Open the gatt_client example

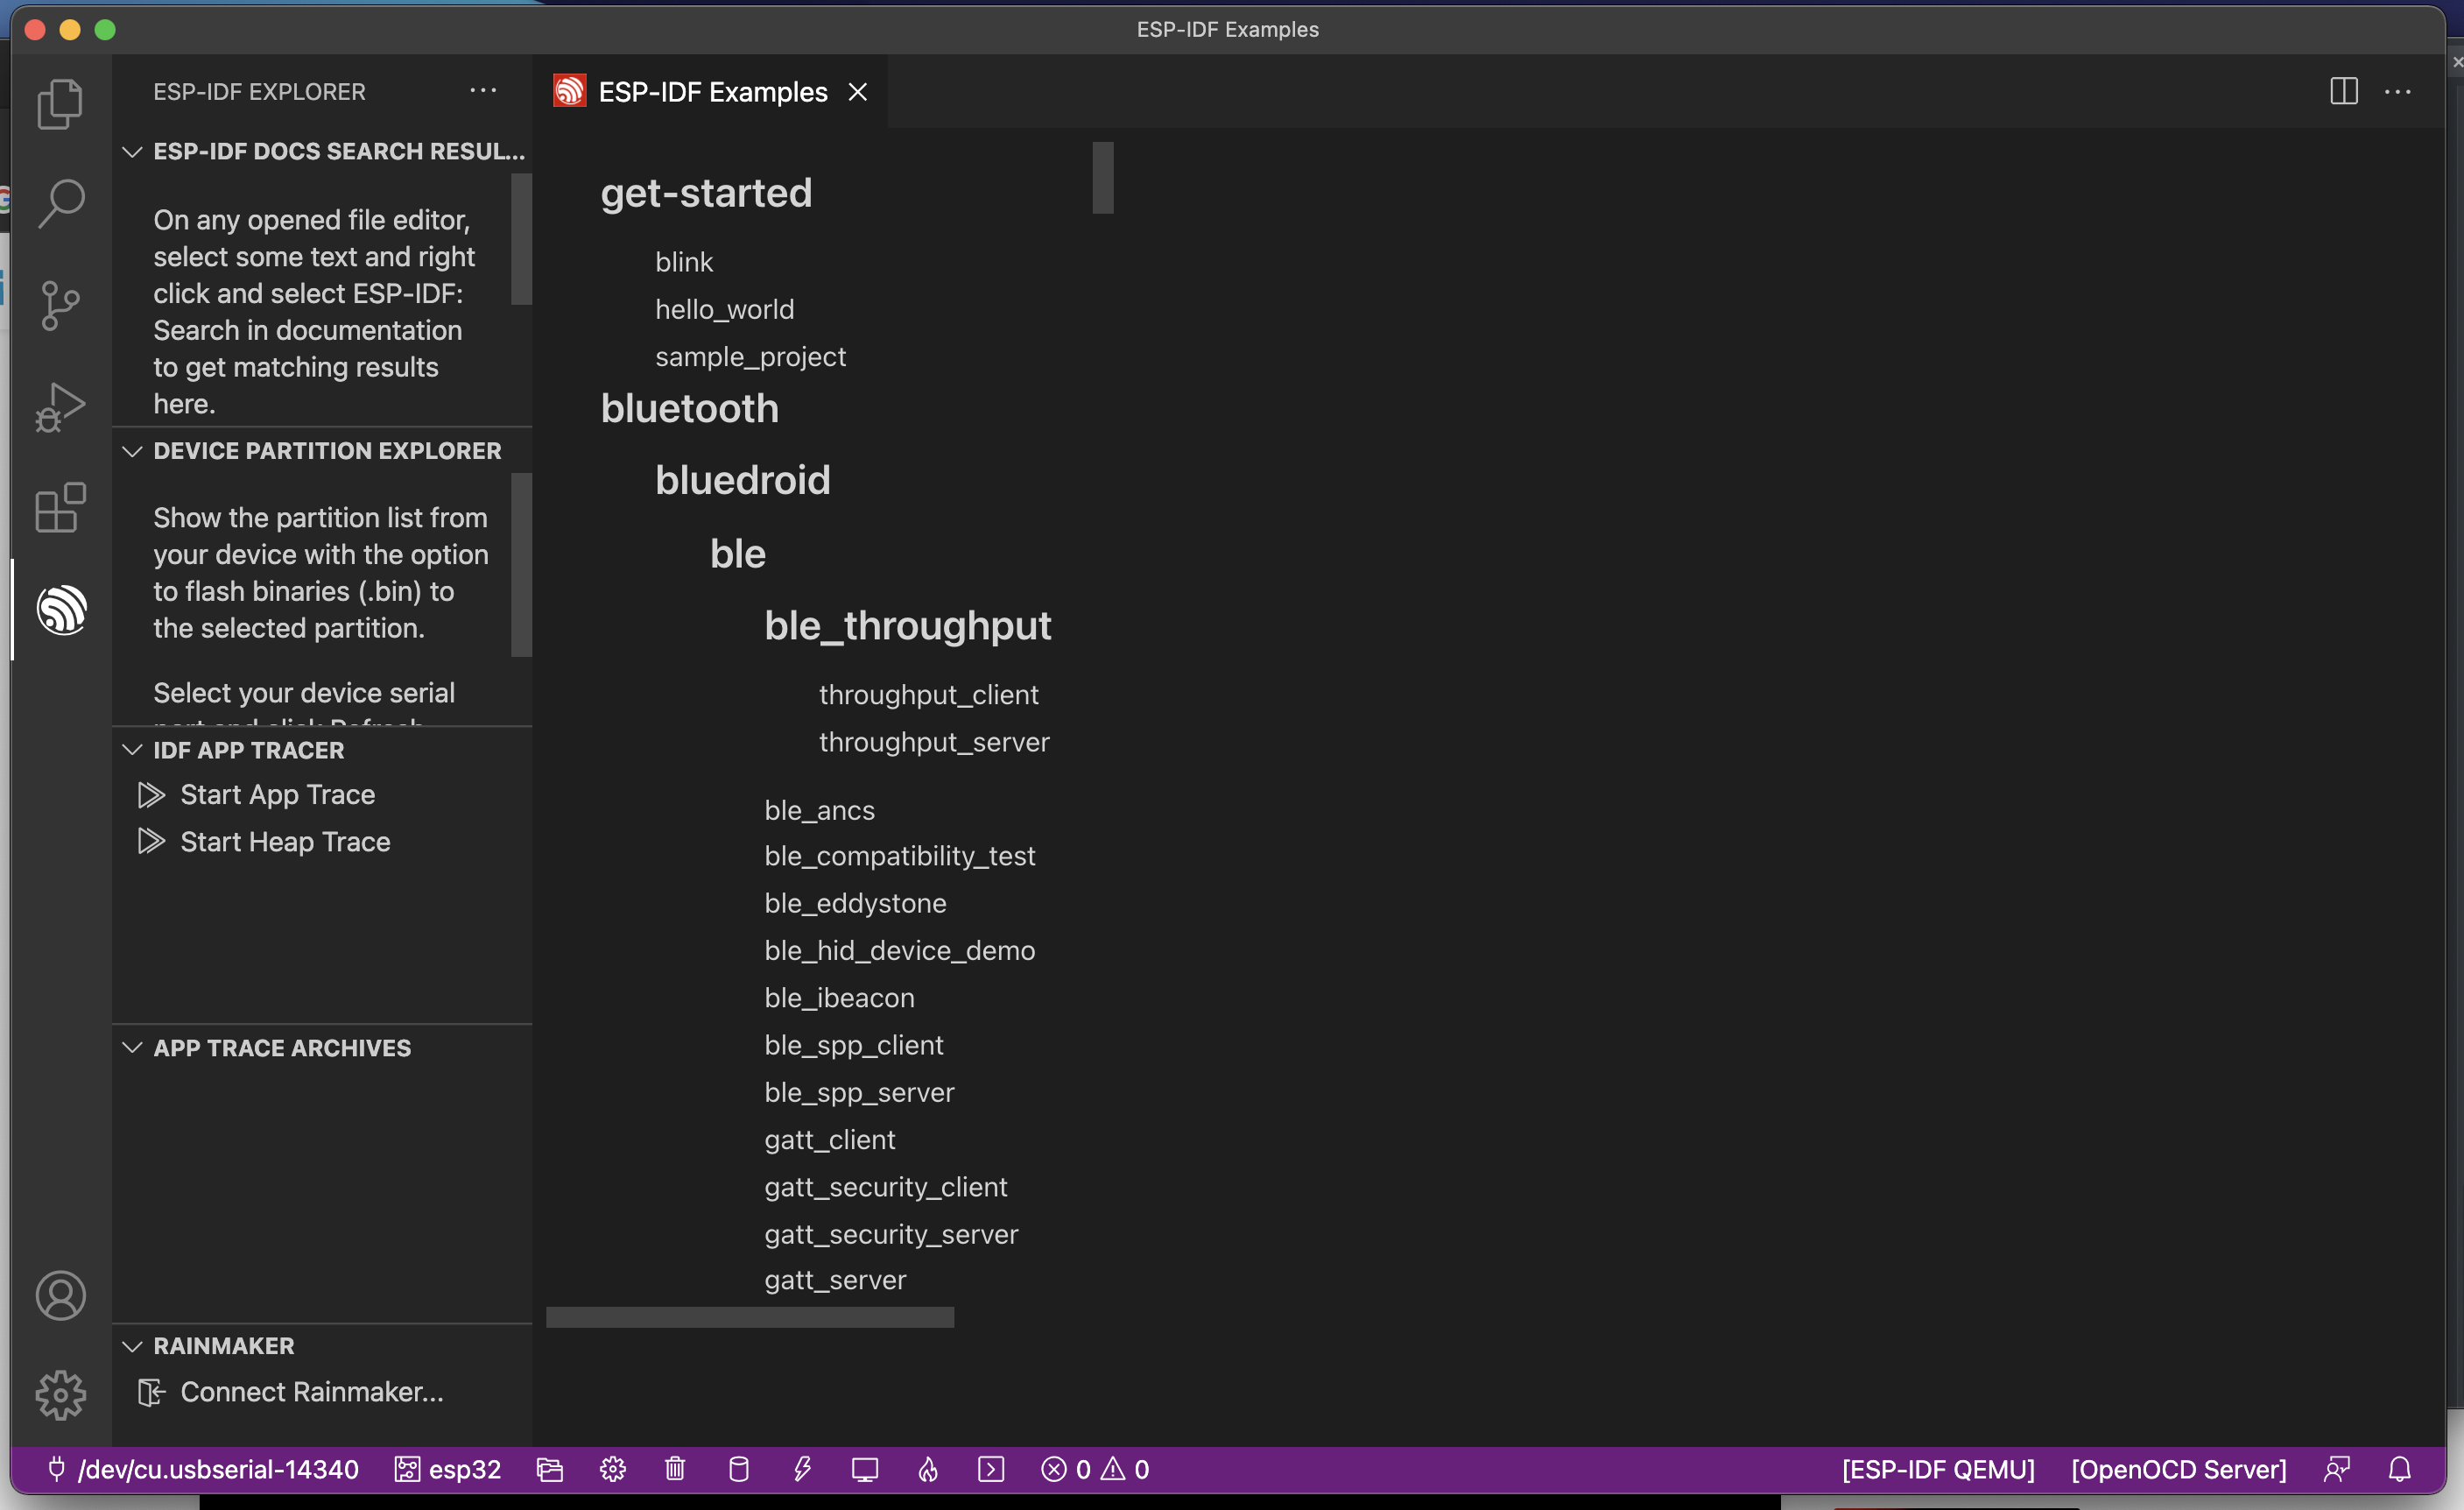830,1140
